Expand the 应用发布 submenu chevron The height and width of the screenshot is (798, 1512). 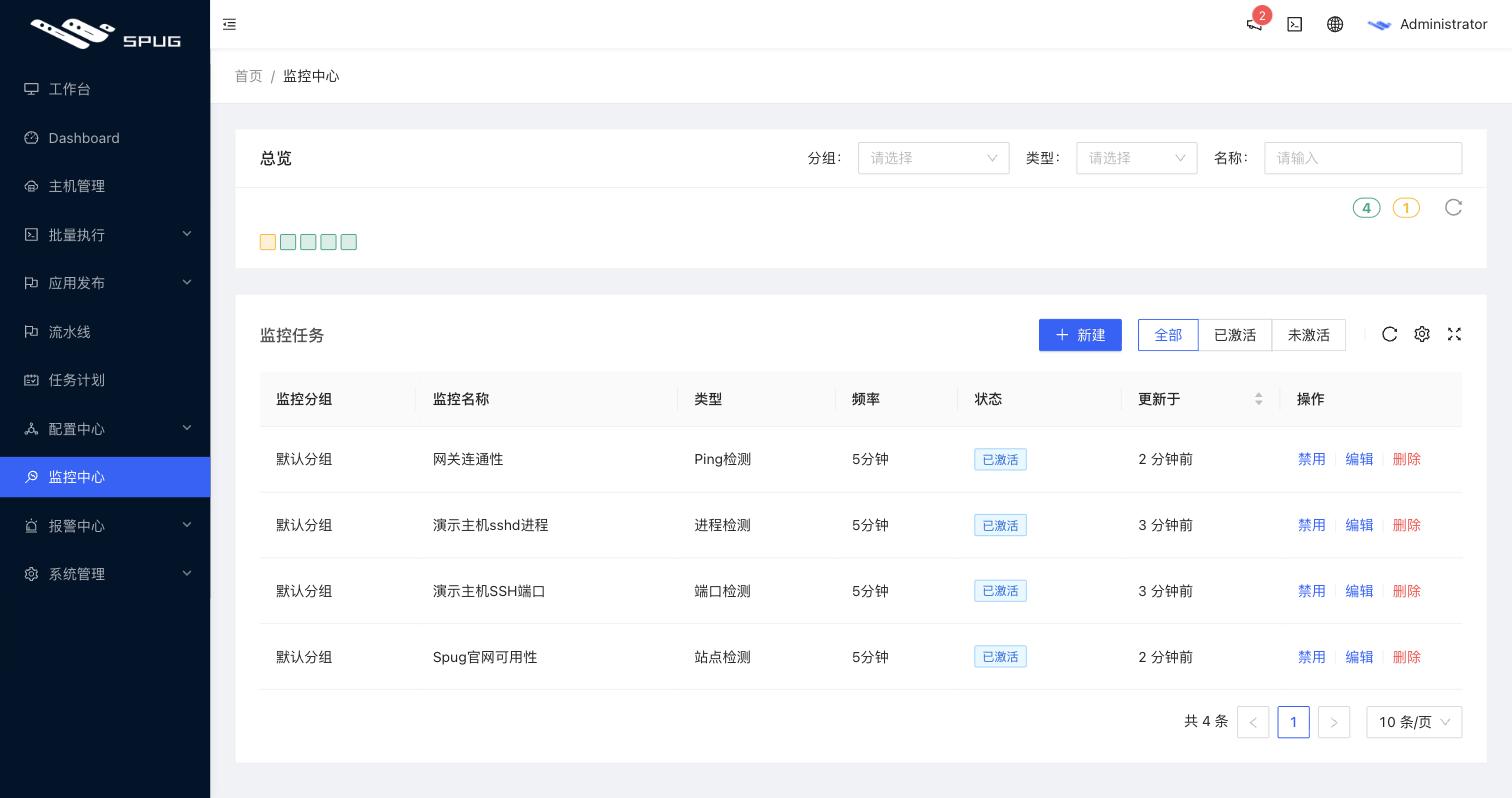(187, 282)
